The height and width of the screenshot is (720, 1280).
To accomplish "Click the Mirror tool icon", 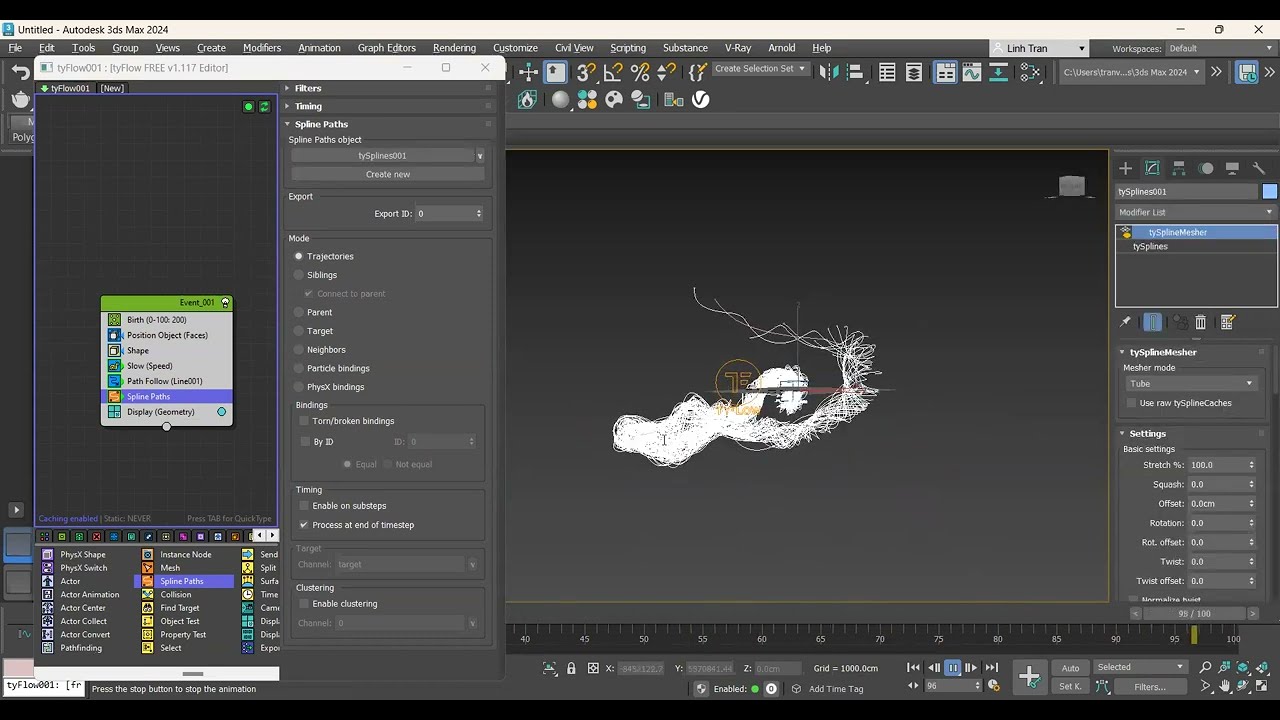I will point(829,72).
